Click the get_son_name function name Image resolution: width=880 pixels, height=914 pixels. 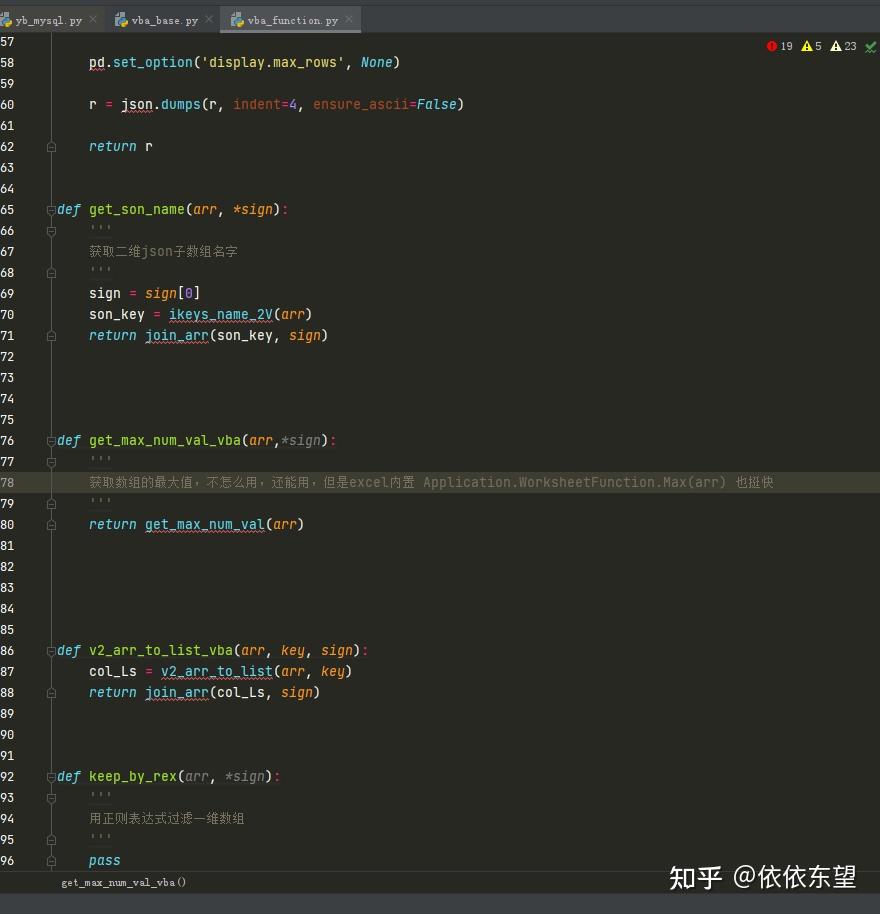pyautogui.click(x=137, y=209)
